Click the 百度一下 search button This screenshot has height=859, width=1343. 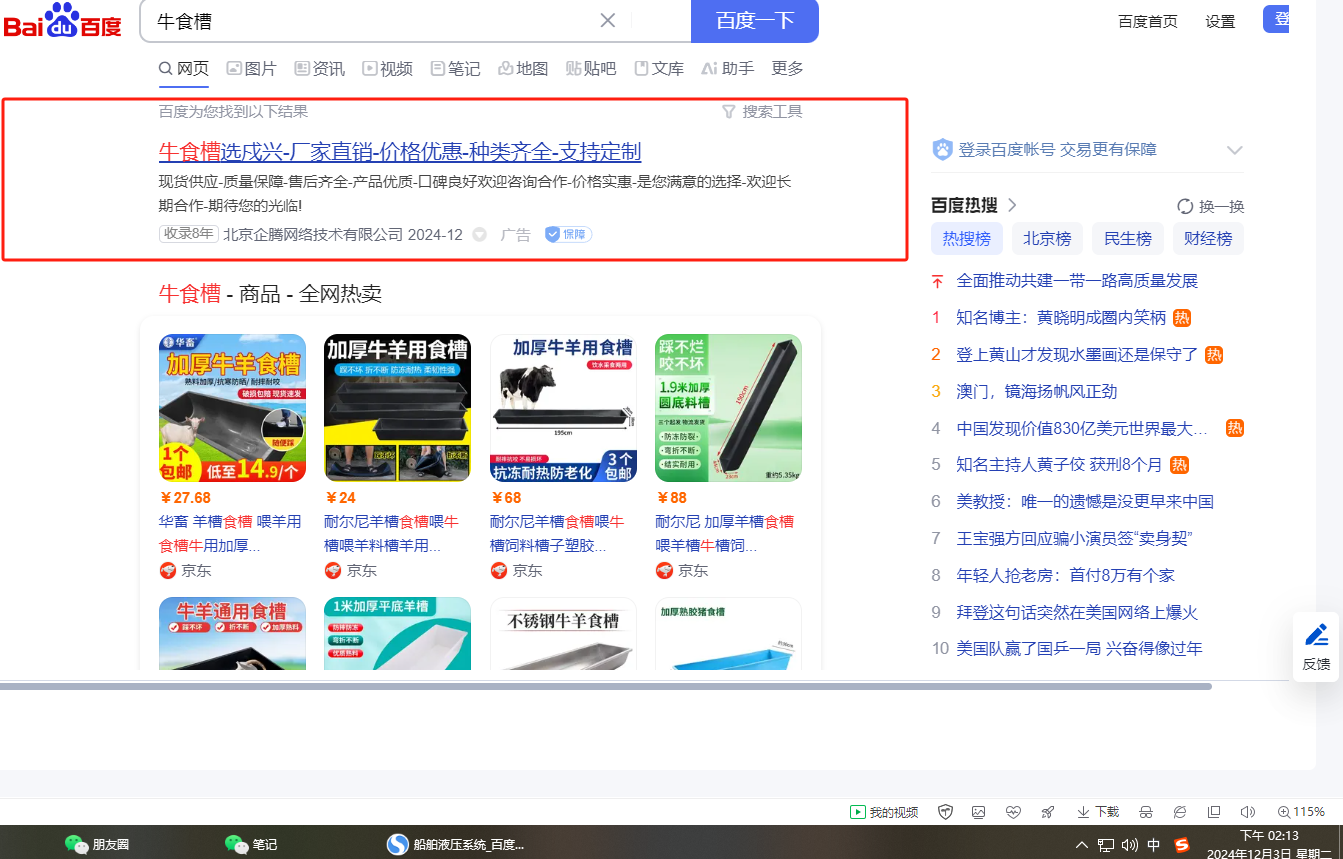coord(755,21)
